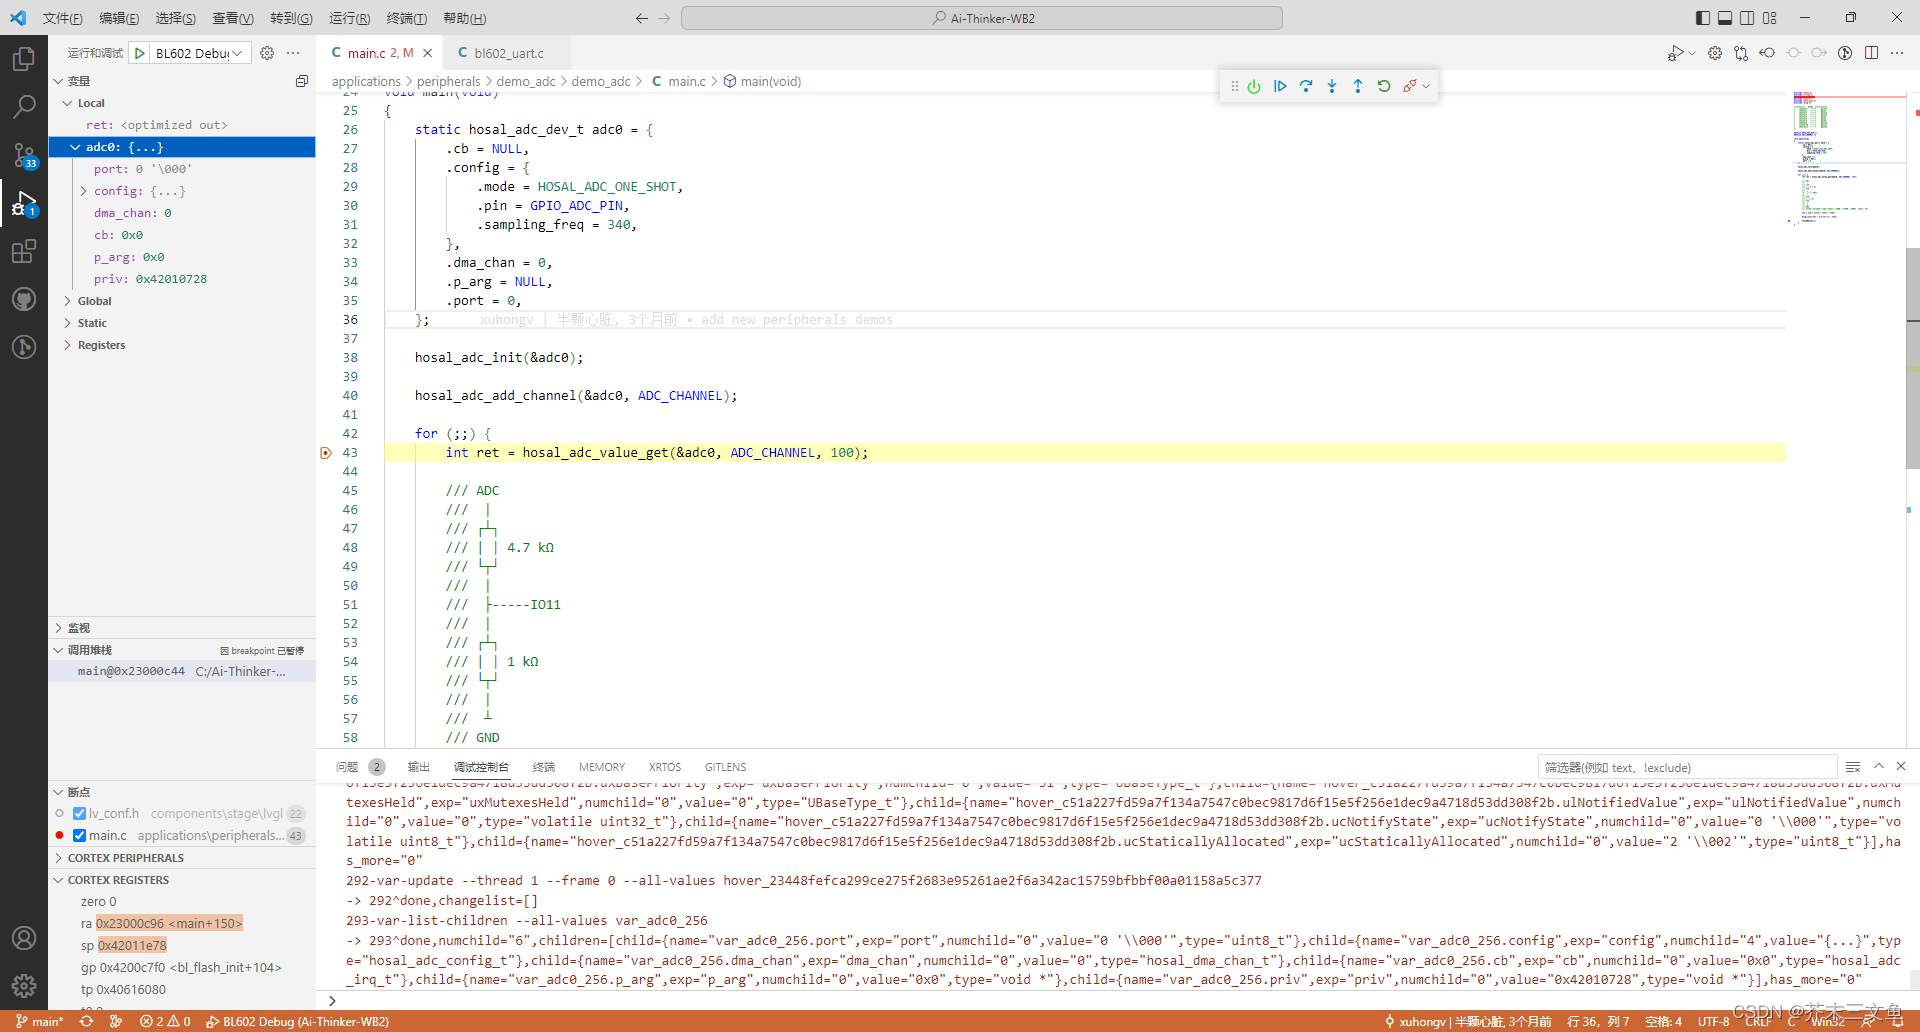Switch to the XRTOS panel tab
This screenshot has height=1032, width=1920.
(665, 767)
